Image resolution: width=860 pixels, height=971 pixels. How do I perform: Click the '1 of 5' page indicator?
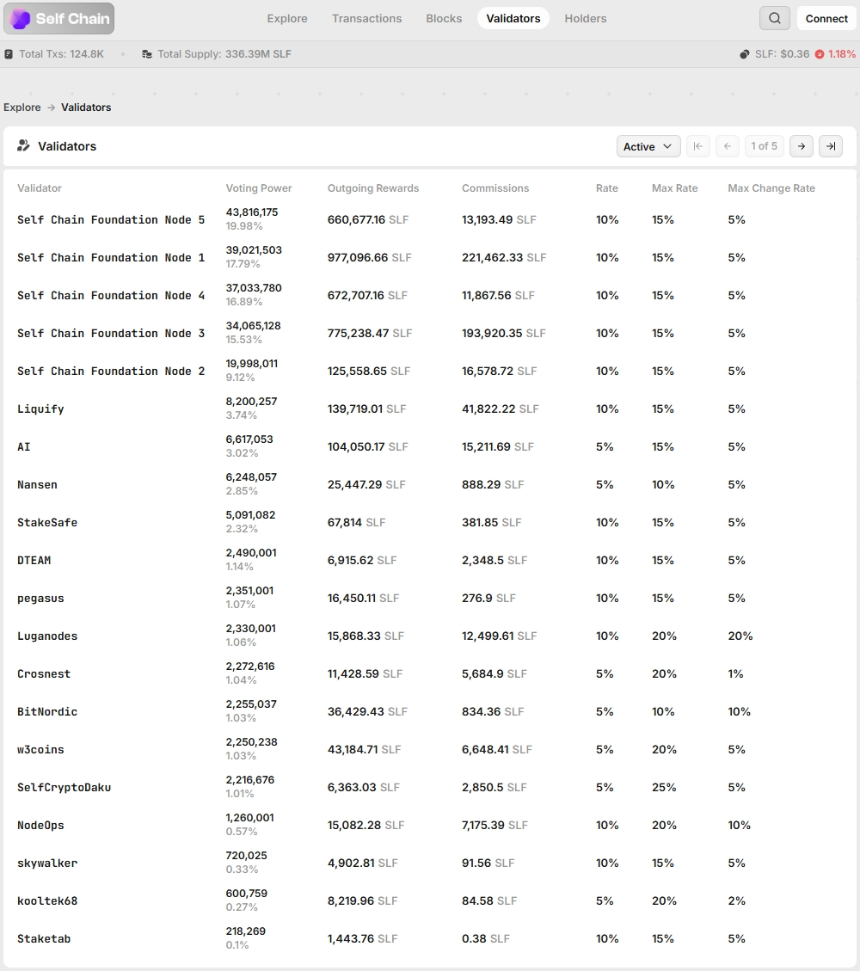764,146
